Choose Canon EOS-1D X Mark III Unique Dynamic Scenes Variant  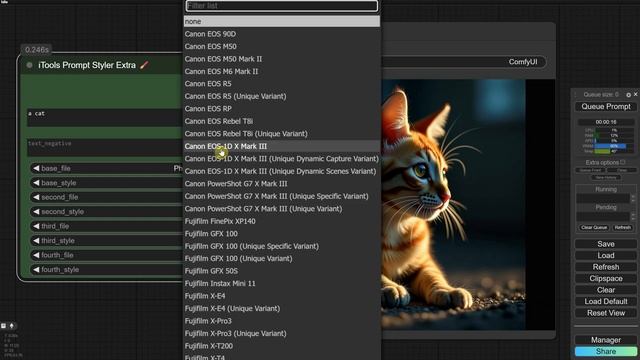282,171
